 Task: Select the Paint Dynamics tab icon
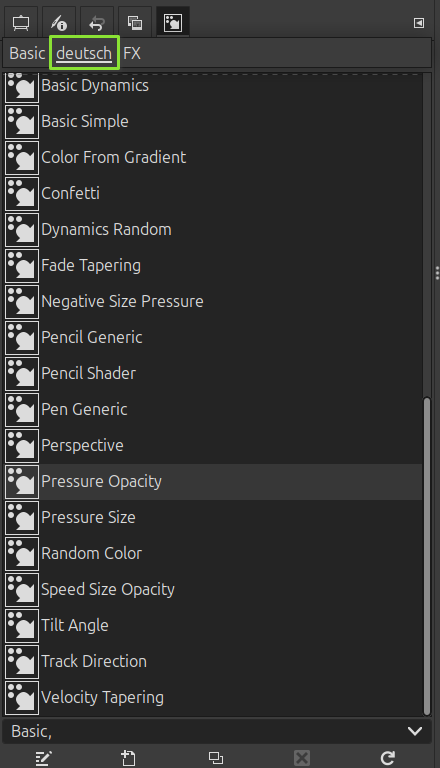(x=173, y=23)
